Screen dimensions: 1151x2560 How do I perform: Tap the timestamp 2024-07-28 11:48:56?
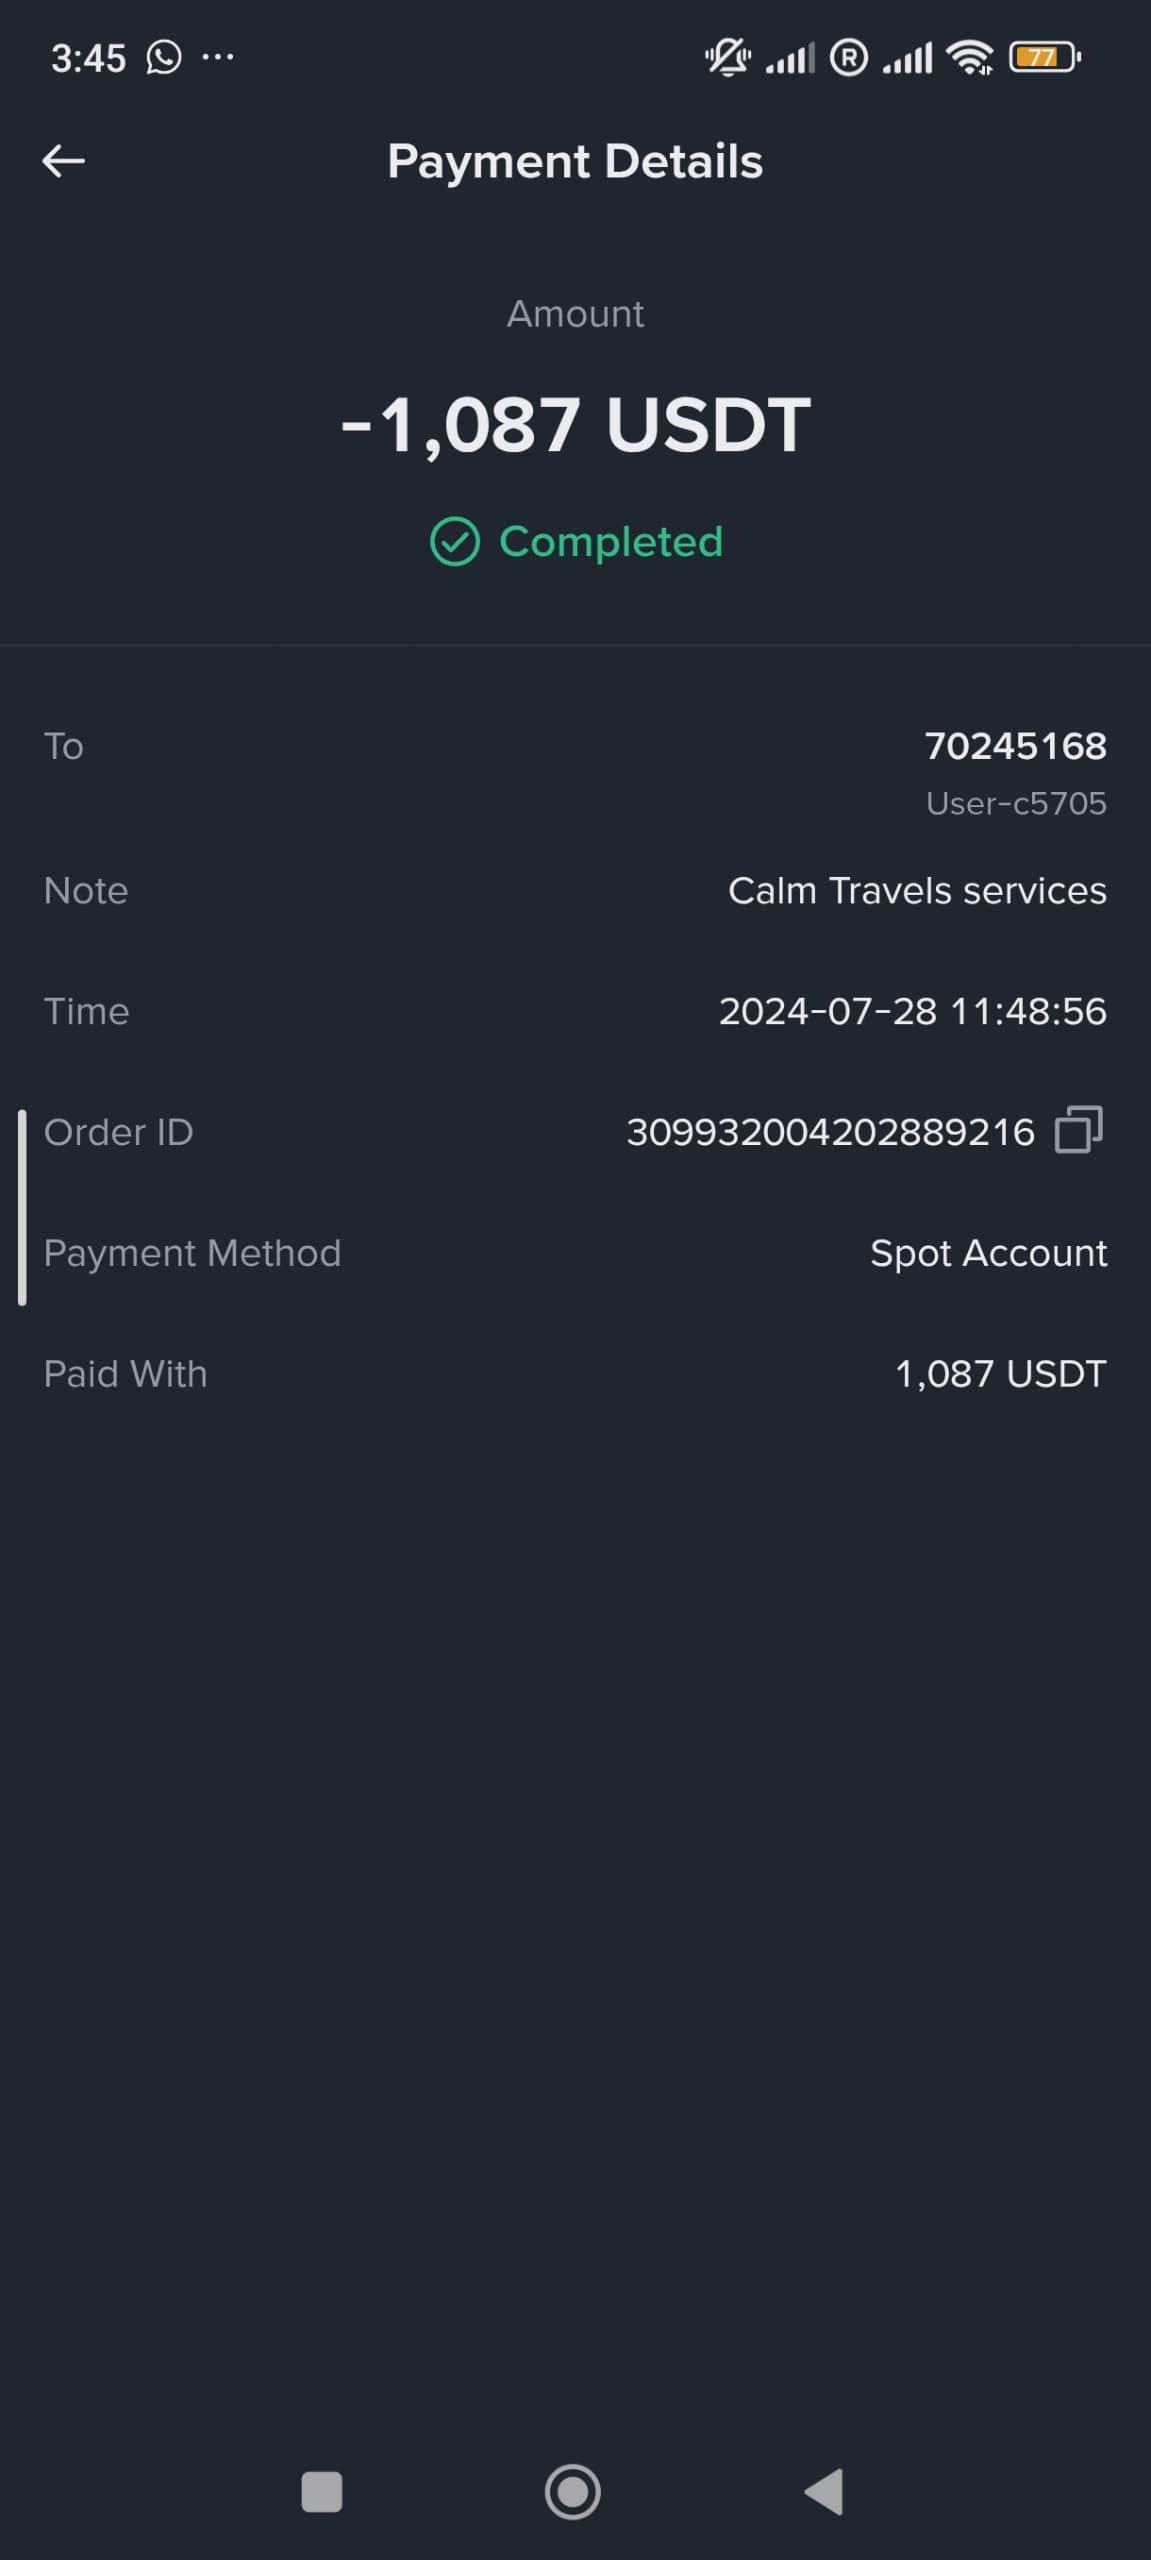tap(913, 1011)
